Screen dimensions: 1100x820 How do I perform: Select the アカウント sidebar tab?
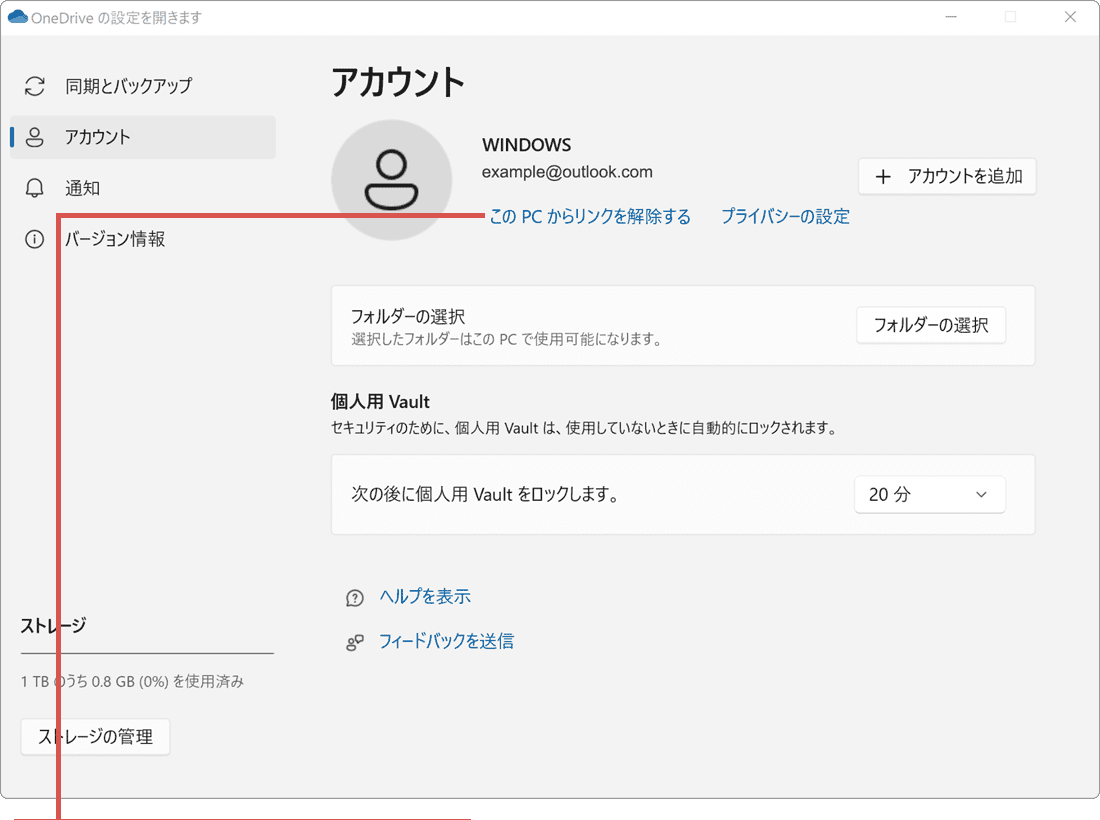pos(143,137)
